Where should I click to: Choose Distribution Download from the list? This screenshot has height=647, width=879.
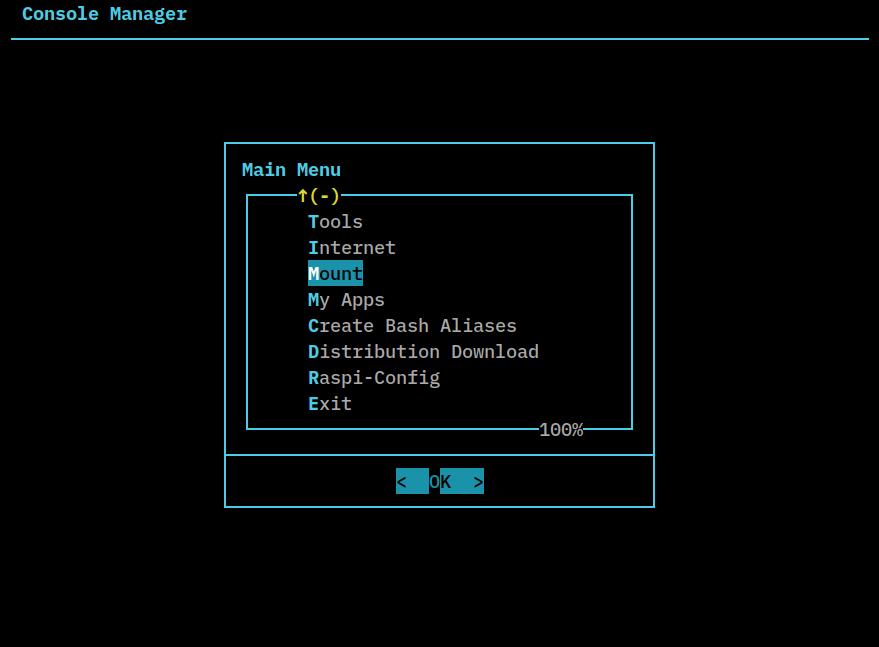coord(423,351)
